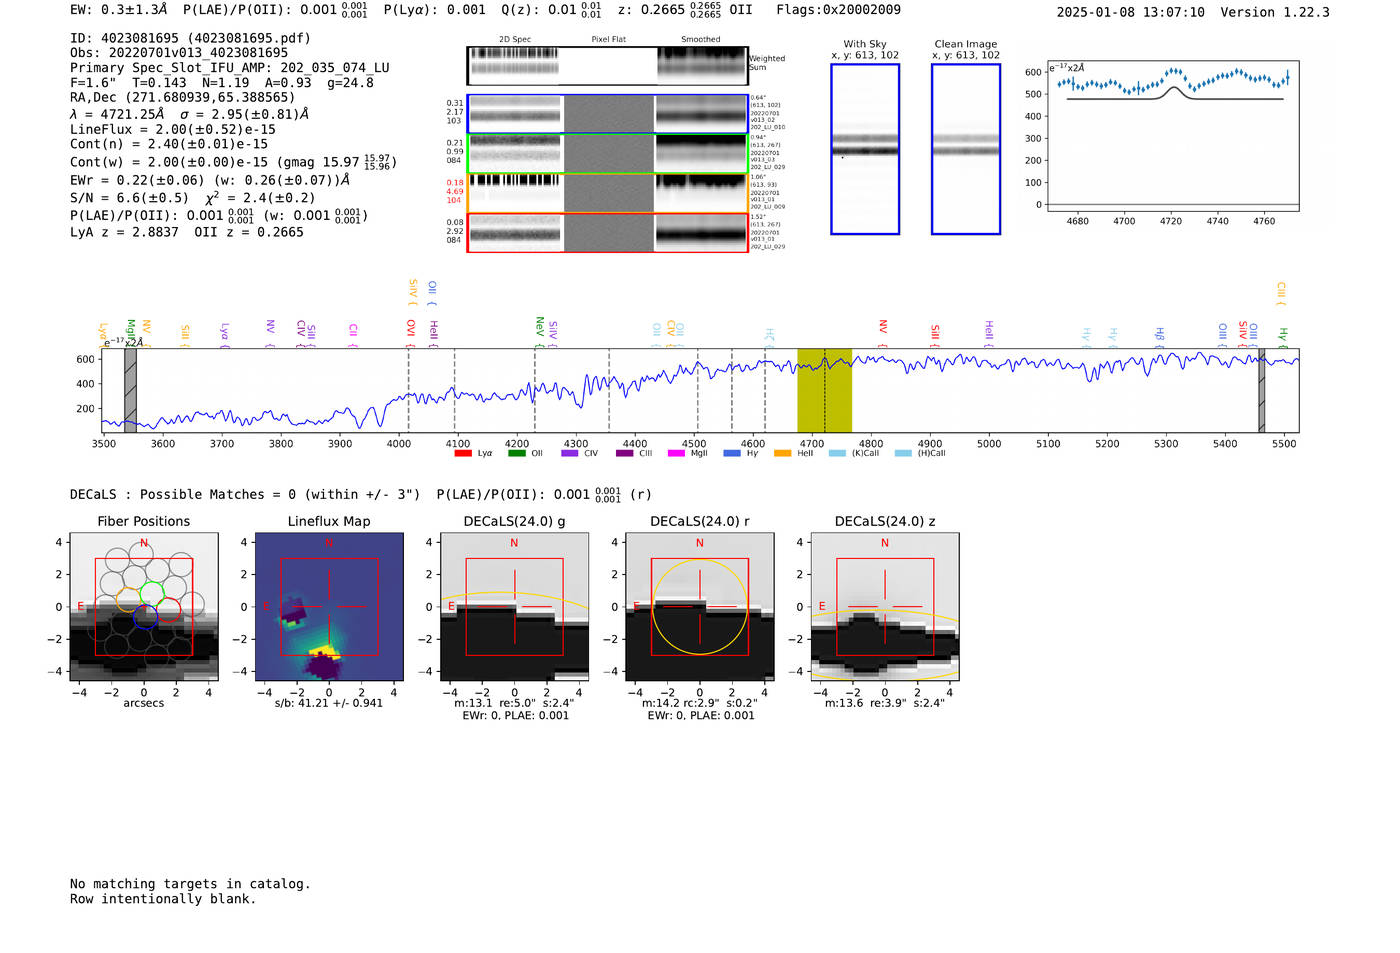Open the Lineflux Map image
This screenshot has height=953, width=1400.
pyautogui.click(x=329, y=608)
